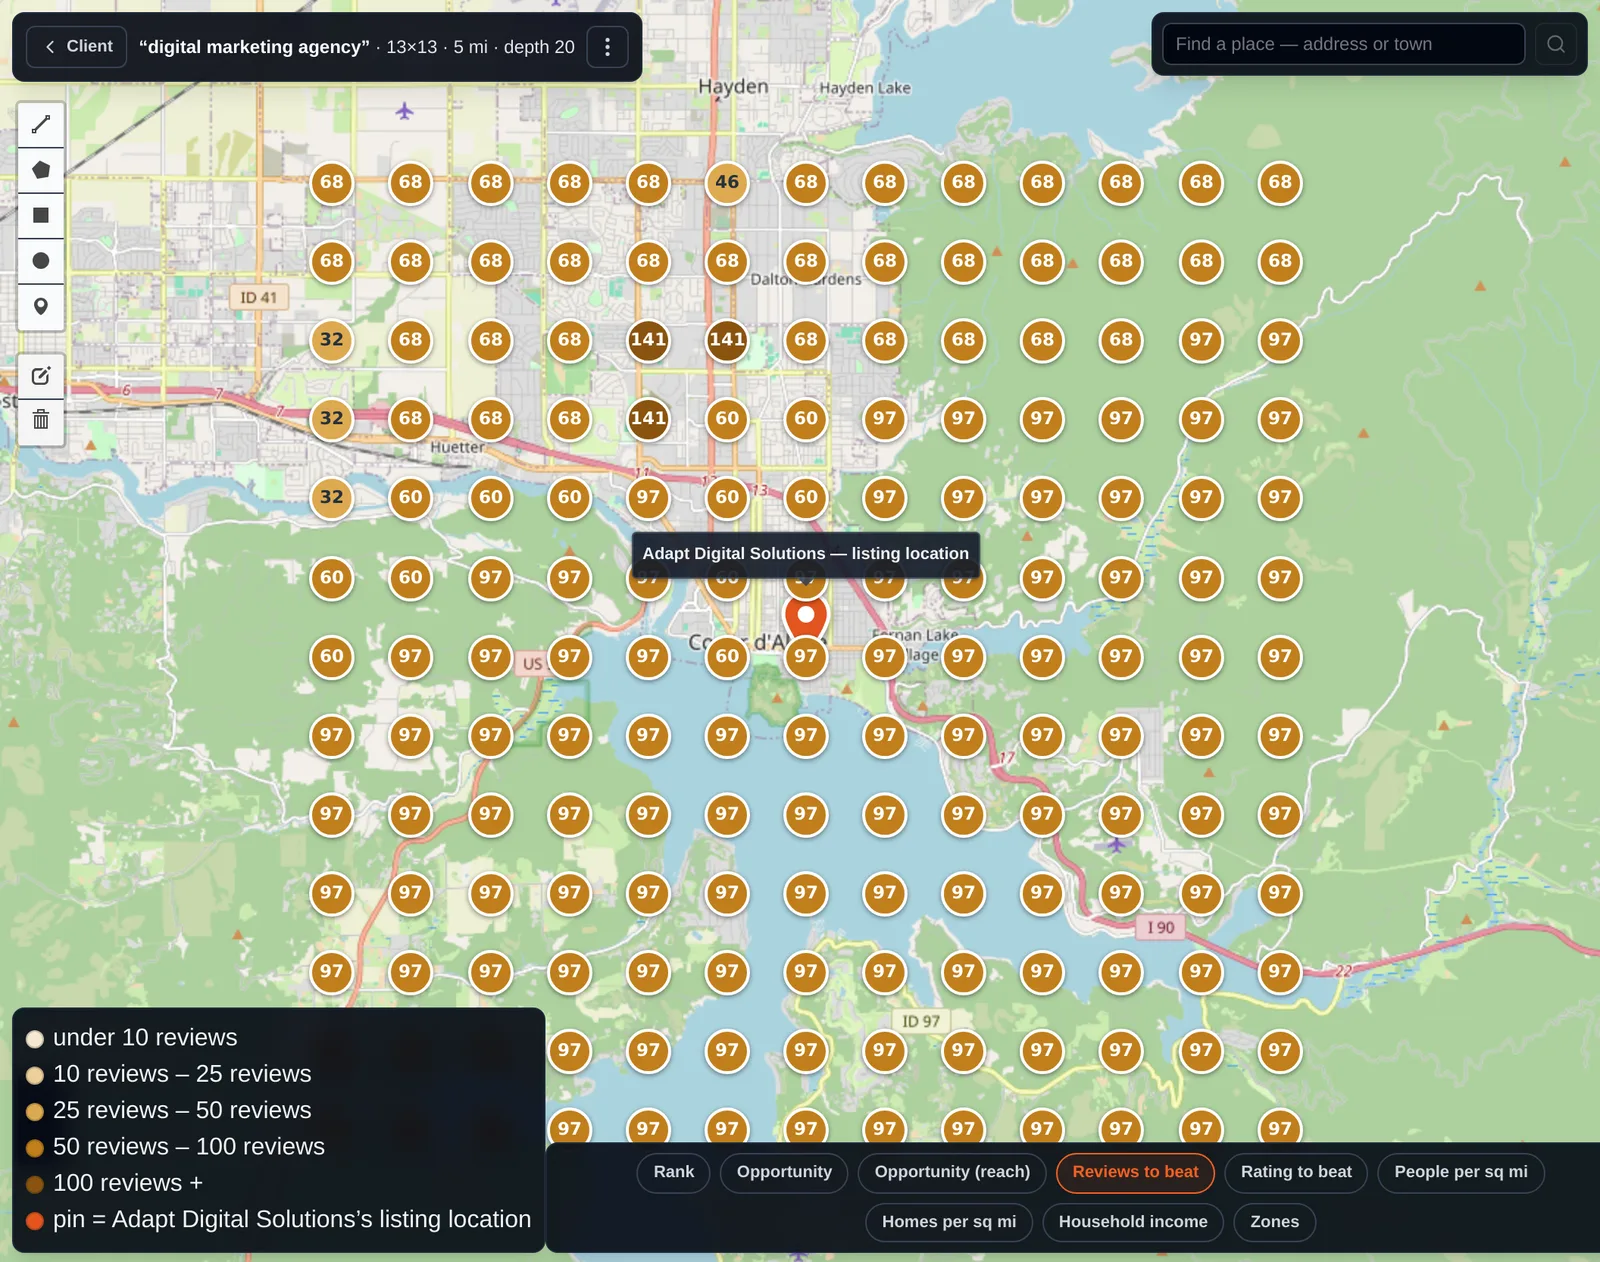Select the Reviews to beat layer
1600x1262 pixels.
1135,1172
